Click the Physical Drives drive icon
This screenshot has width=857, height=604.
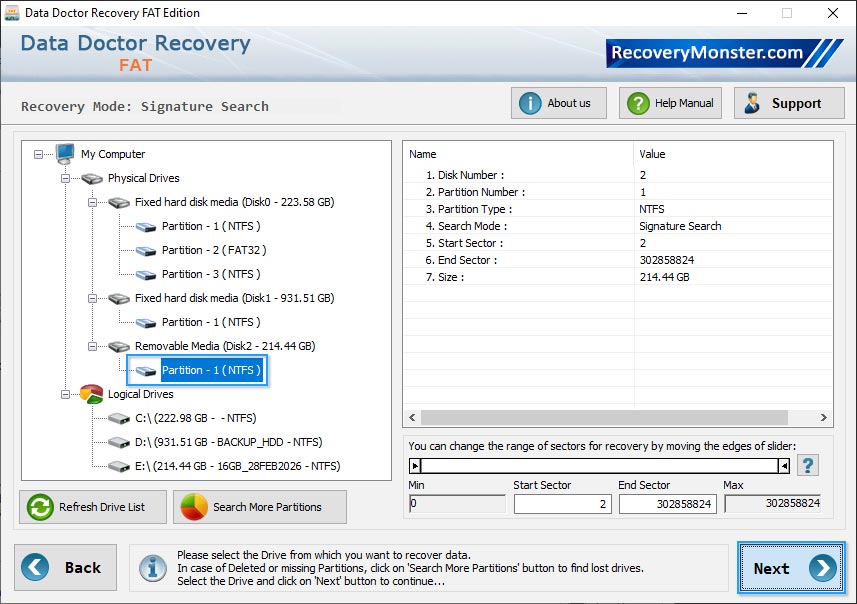click(91, 178)
